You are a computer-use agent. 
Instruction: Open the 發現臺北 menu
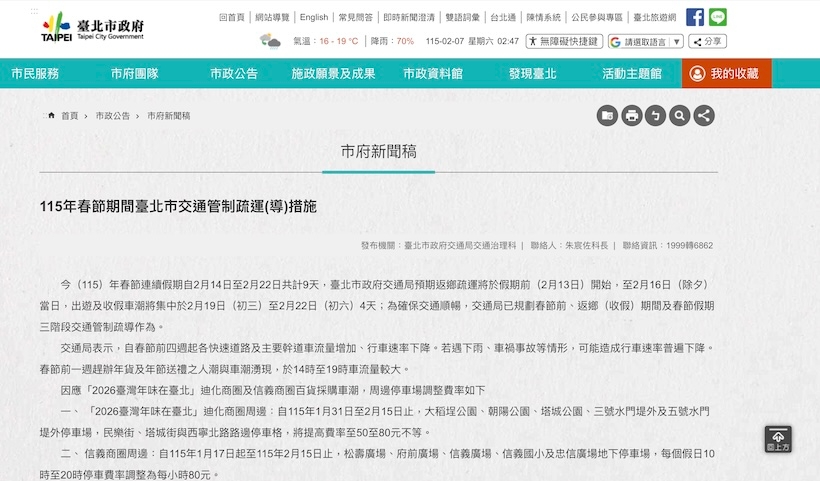(532, 74)
